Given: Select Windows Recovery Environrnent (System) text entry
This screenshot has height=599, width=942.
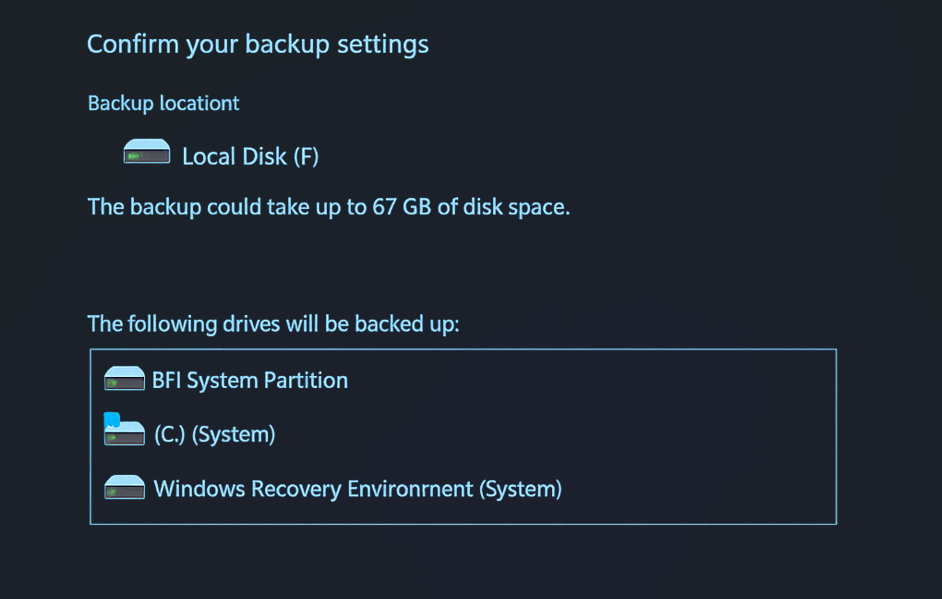Looking at the screenshot, I should [x=357, y=489].
